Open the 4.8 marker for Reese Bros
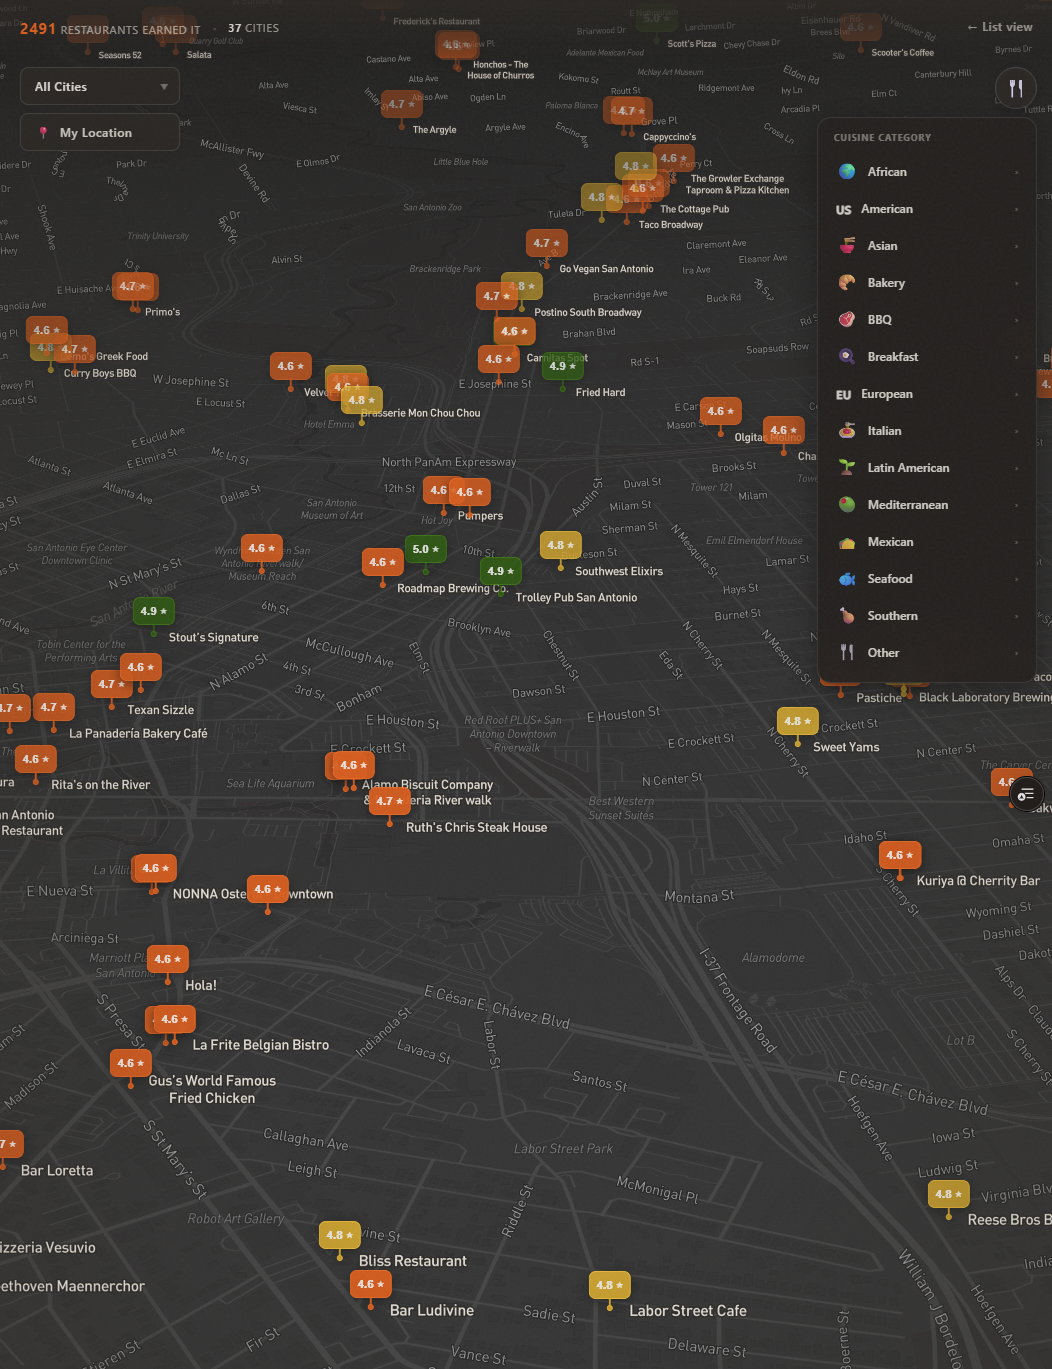 pyautogui.click(x=948, y=1194)
